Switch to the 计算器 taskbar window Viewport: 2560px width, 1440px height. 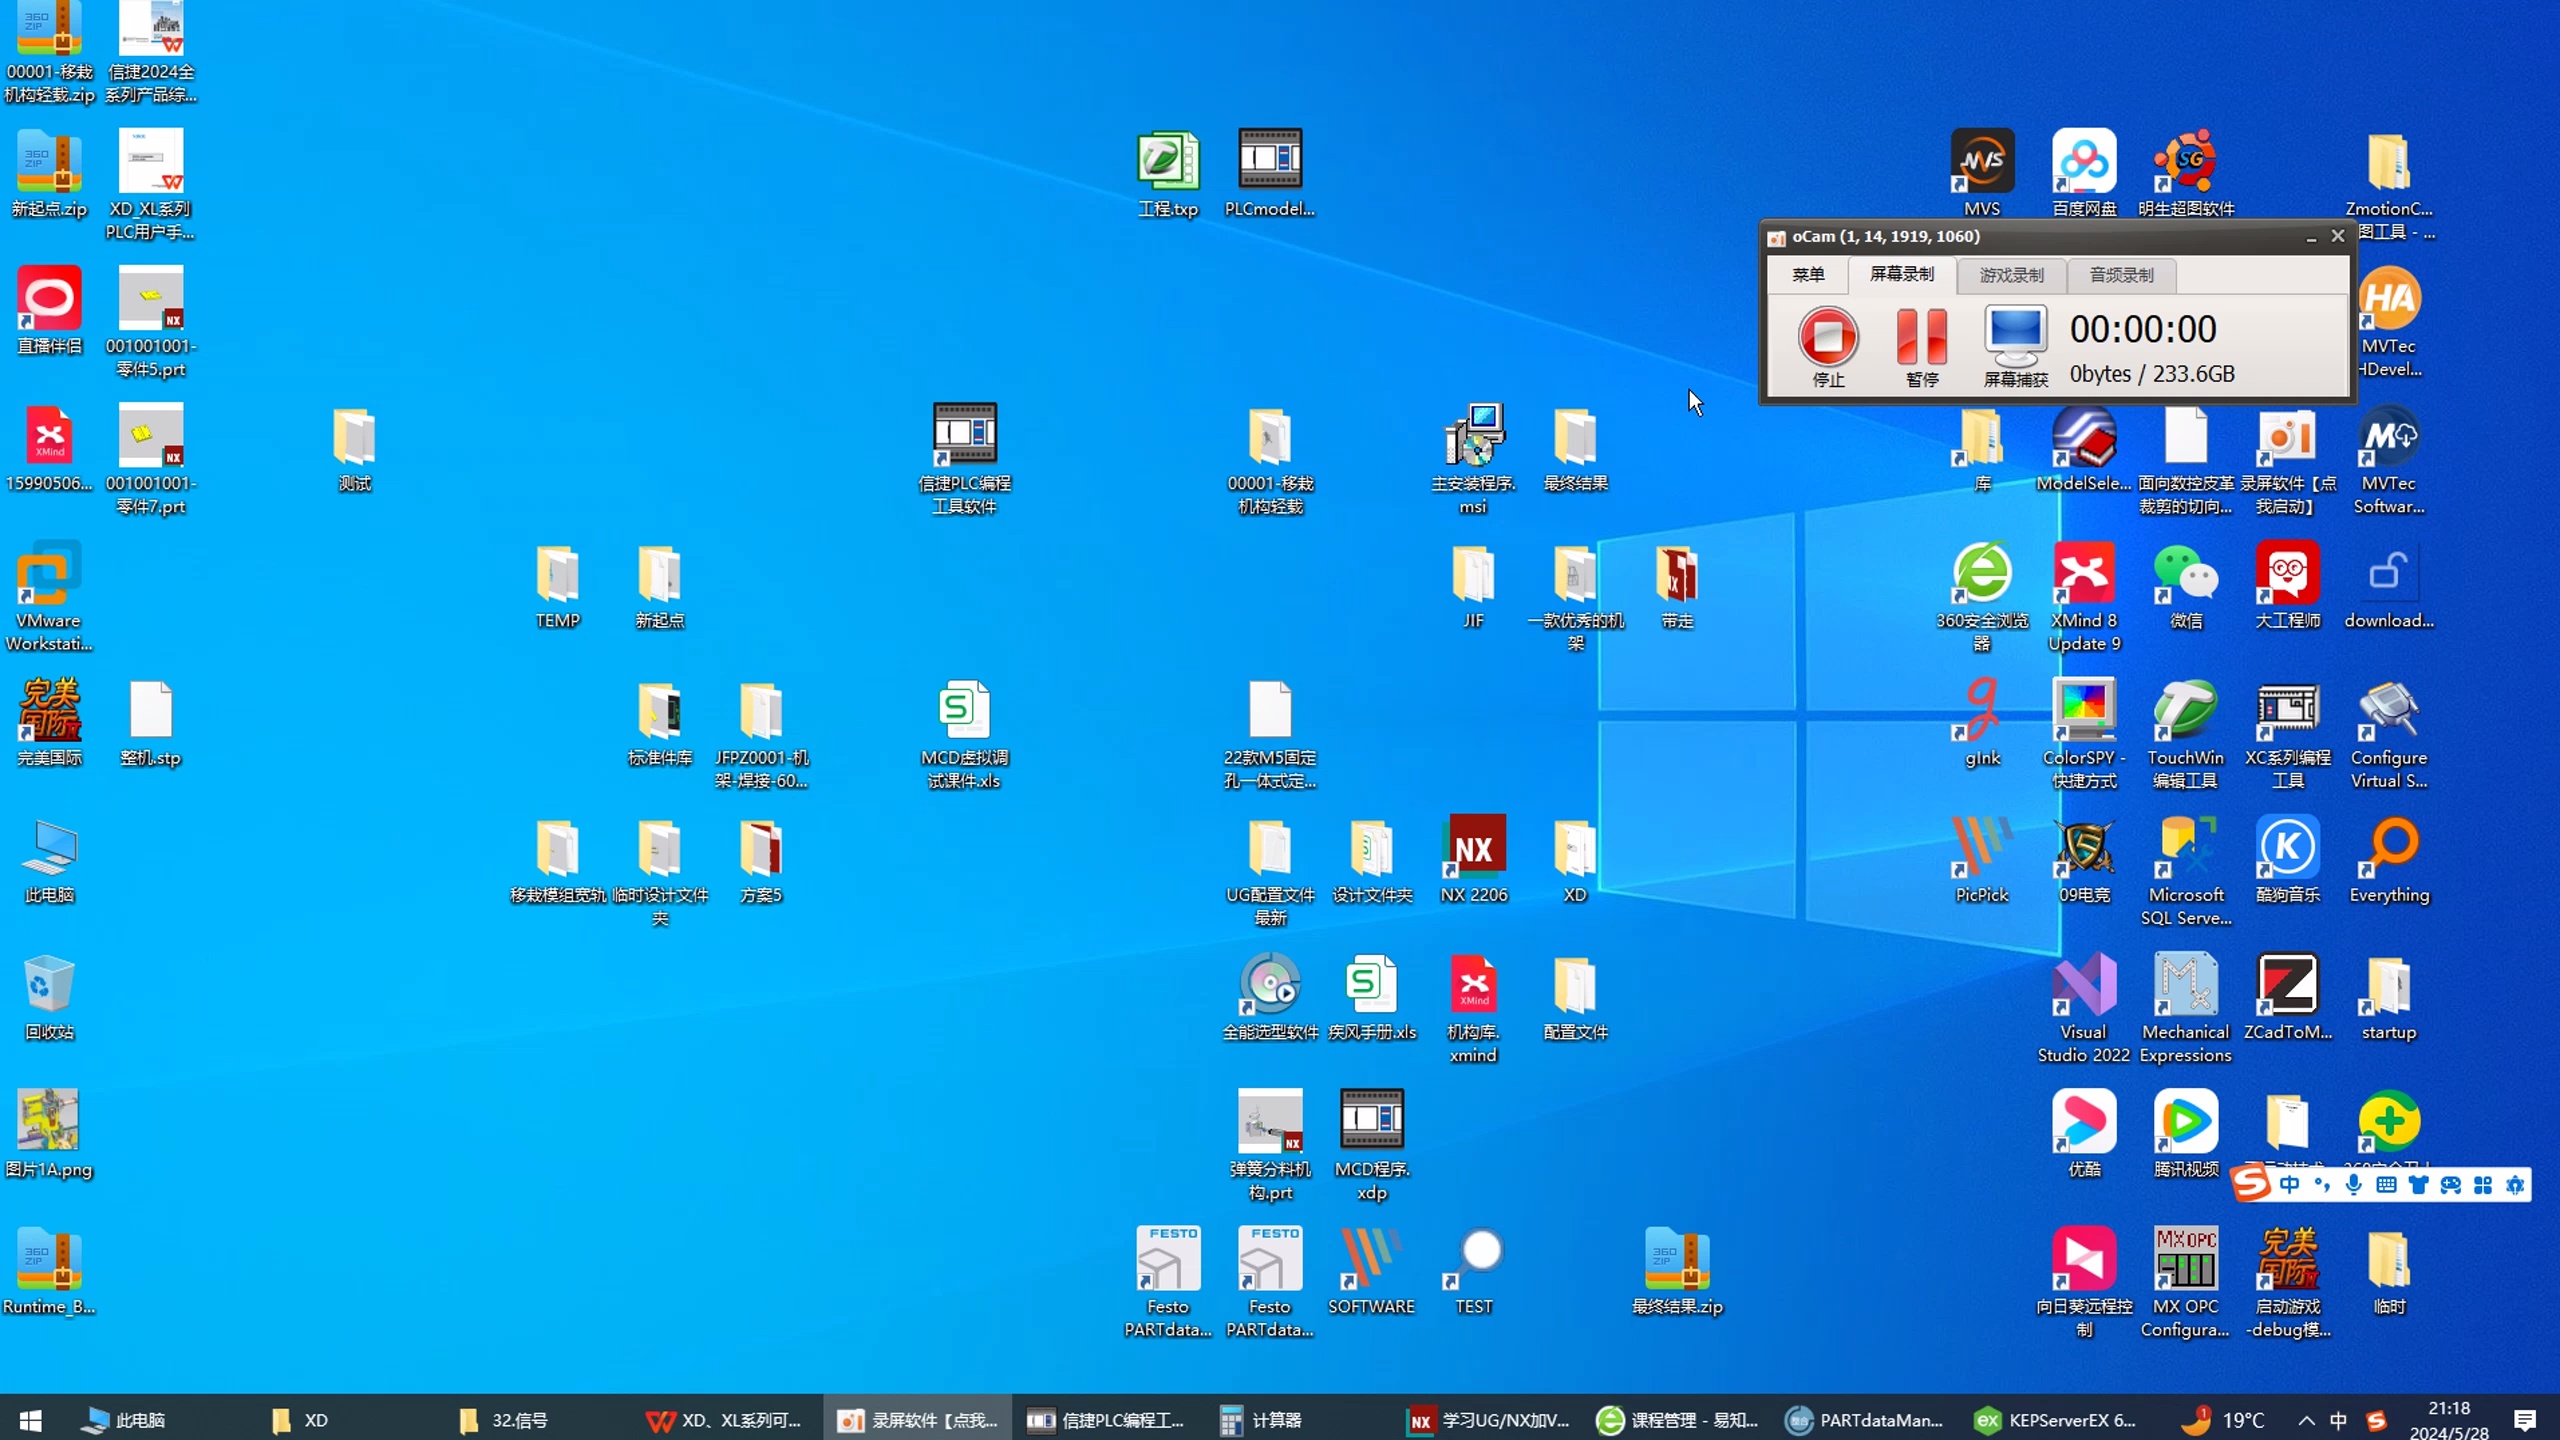tap(1262, 1420)
